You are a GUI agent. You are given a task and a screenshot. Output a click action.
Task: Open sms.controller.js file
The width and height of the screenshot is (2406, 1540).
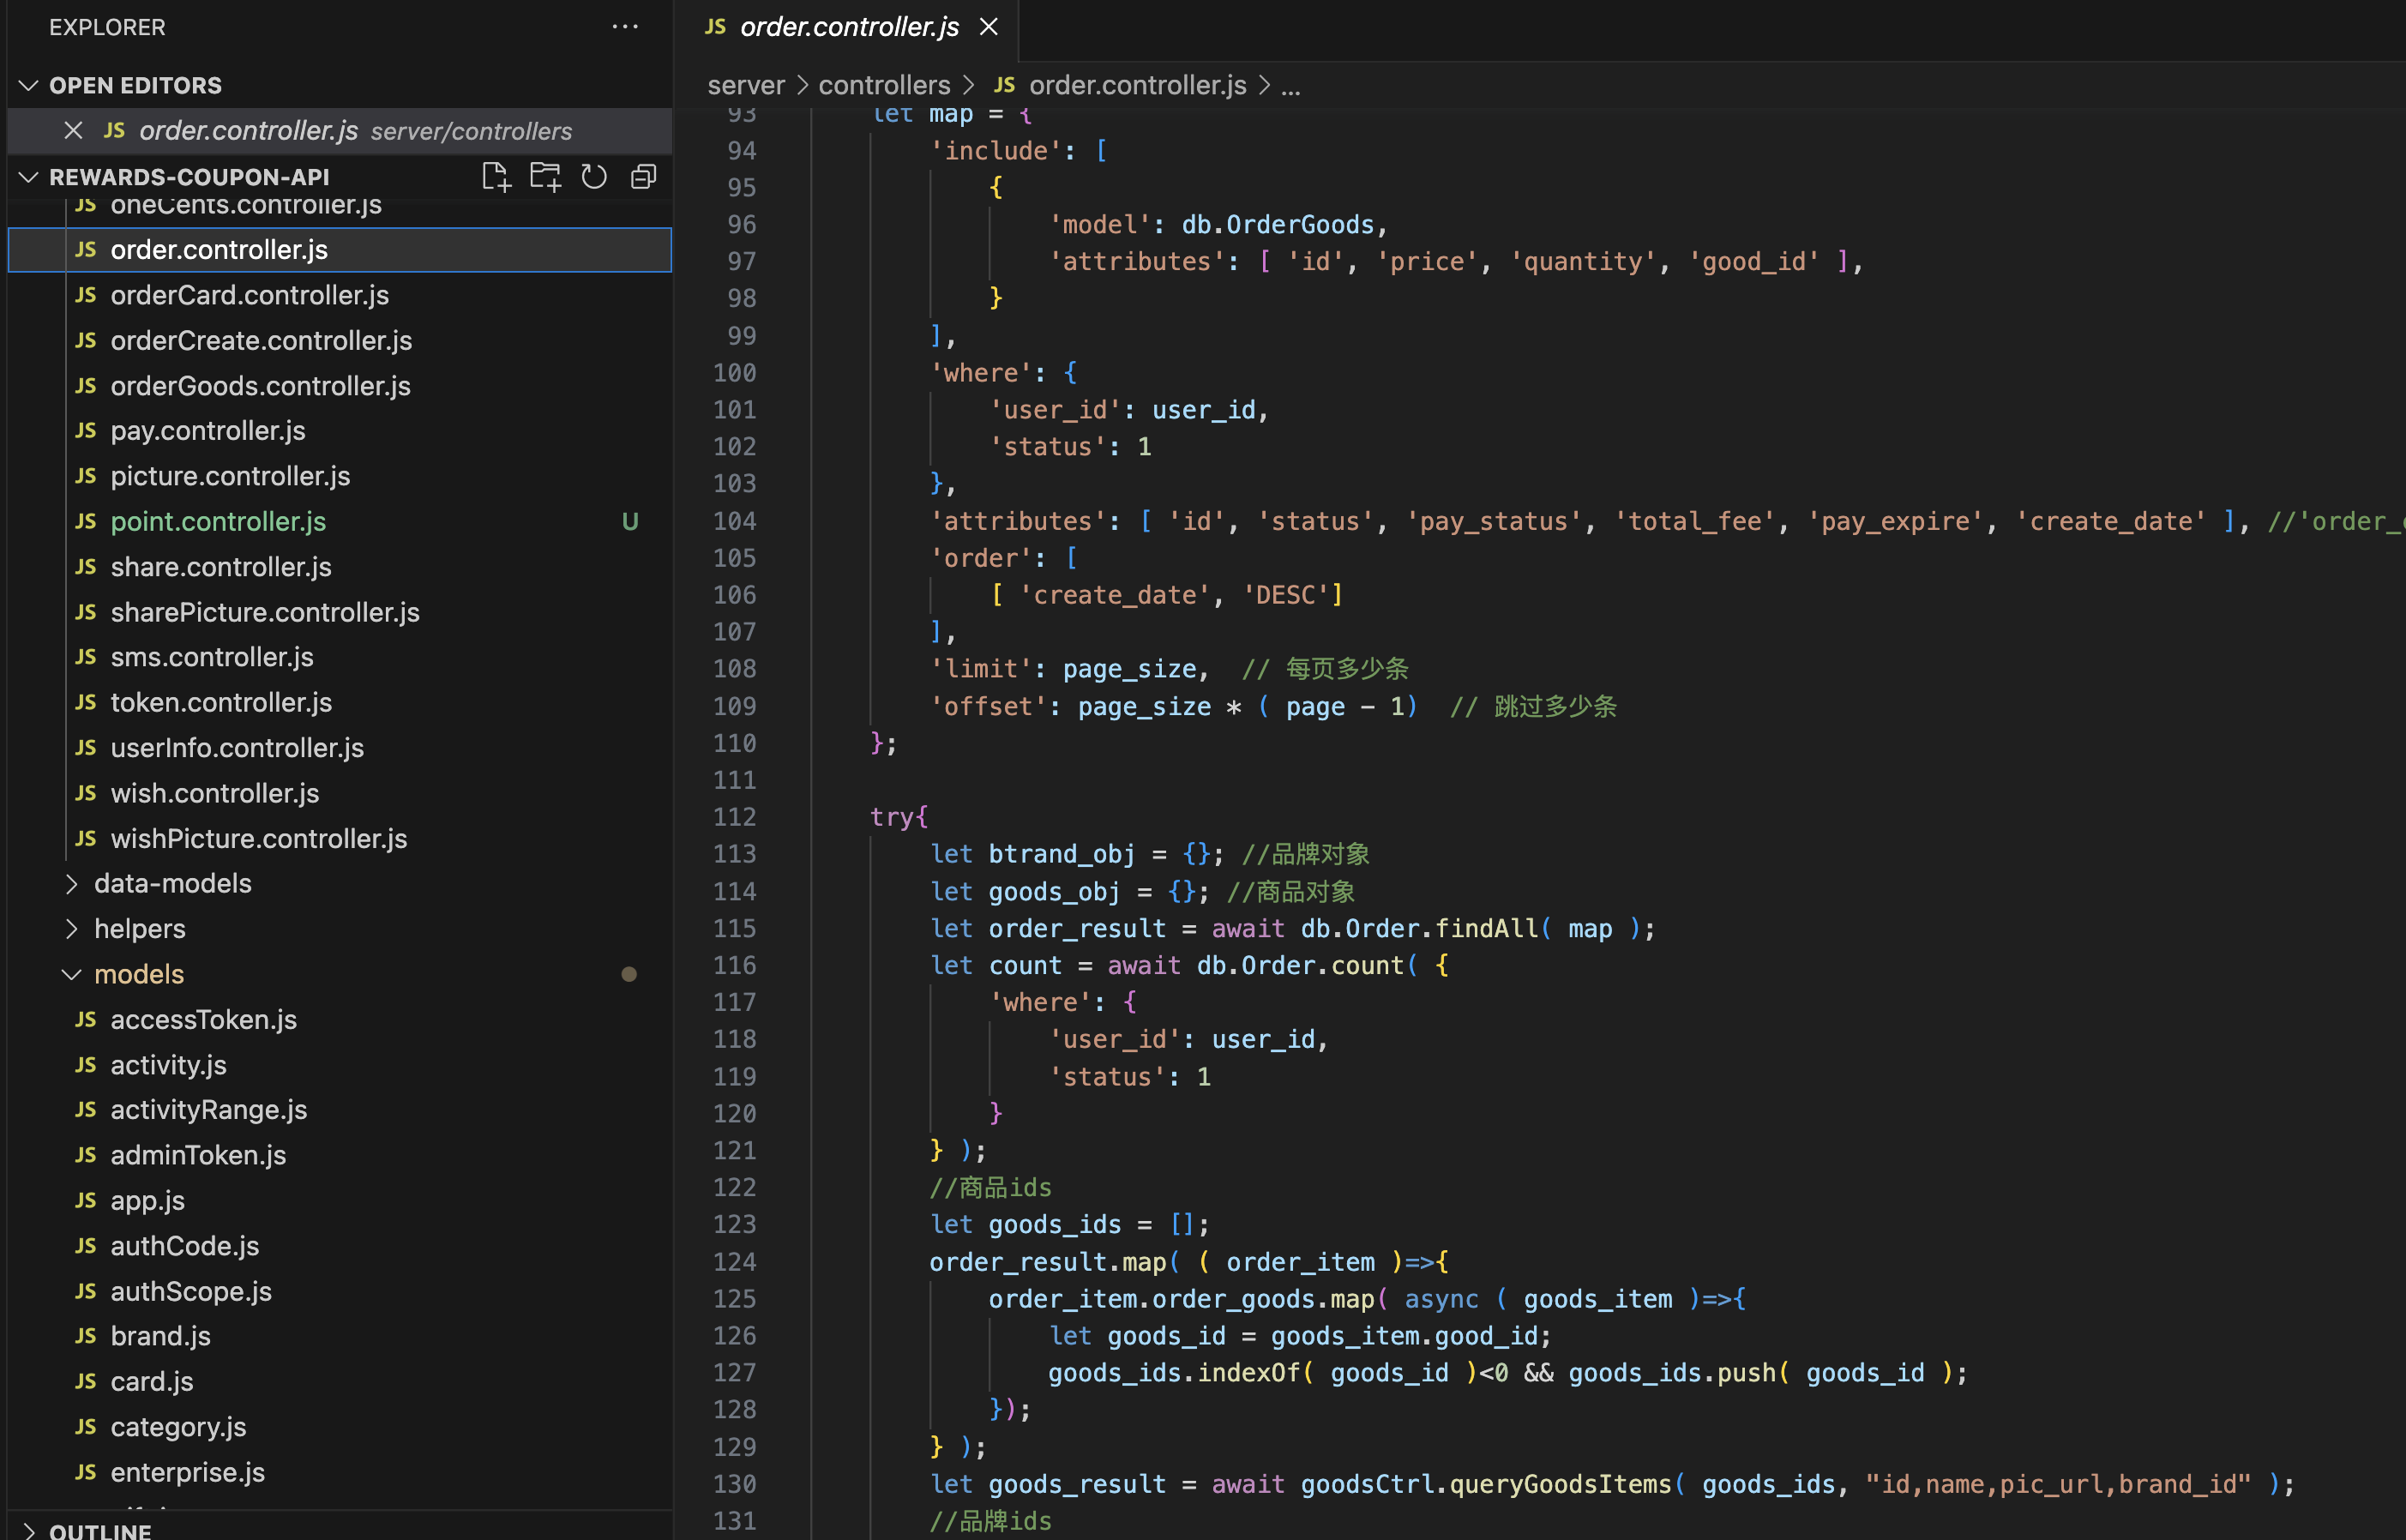(340, 657)
